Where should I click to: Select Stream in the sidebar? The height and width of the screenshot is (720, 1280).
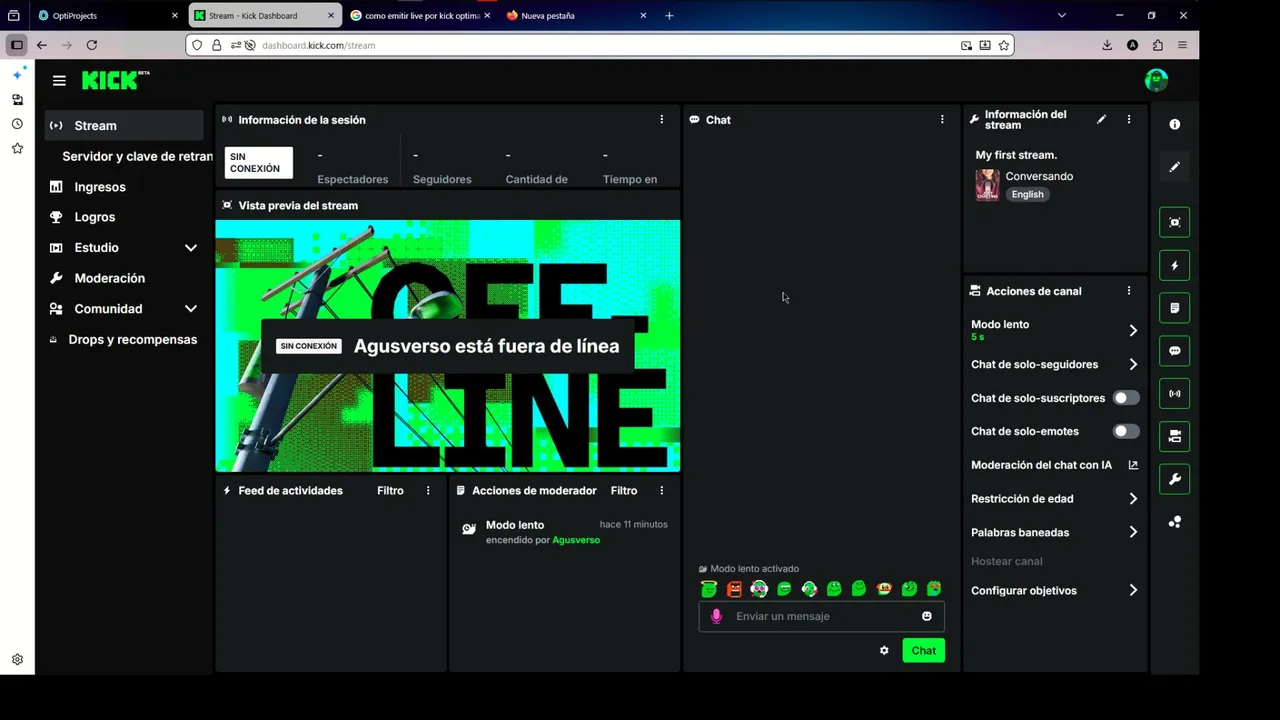(124, 125)
